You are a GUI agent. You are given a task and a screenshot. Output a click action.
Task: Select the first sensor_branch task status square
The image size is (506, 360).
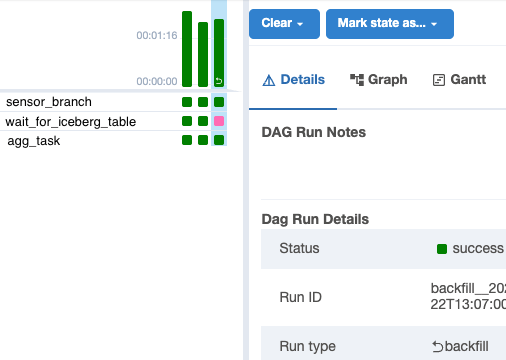click(x=187, y=102)
